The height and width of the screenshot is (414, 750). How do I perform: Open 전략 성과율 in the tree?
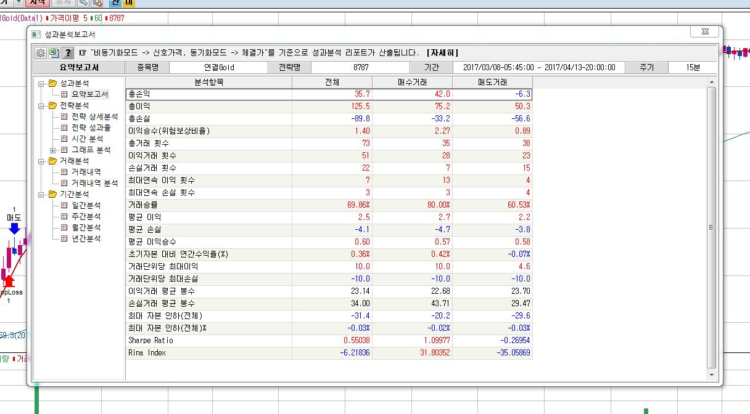[91, 128]
